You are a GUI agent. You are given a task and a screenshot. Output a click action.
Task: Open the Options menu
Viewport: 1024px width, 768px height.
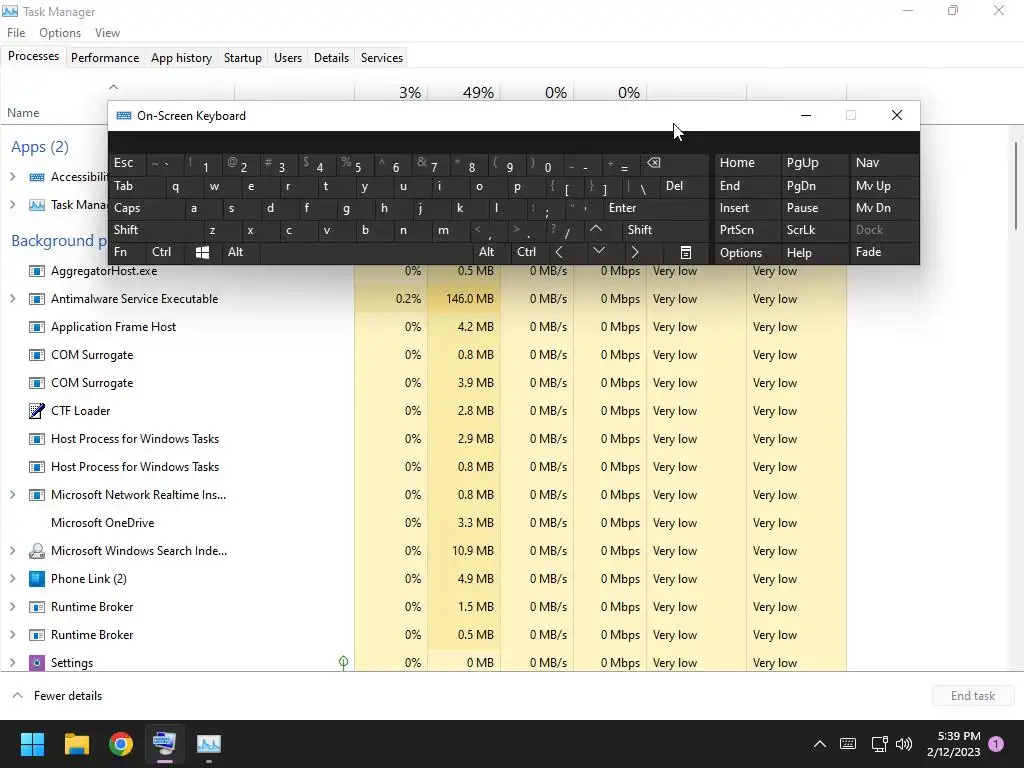tap(59, 33)
